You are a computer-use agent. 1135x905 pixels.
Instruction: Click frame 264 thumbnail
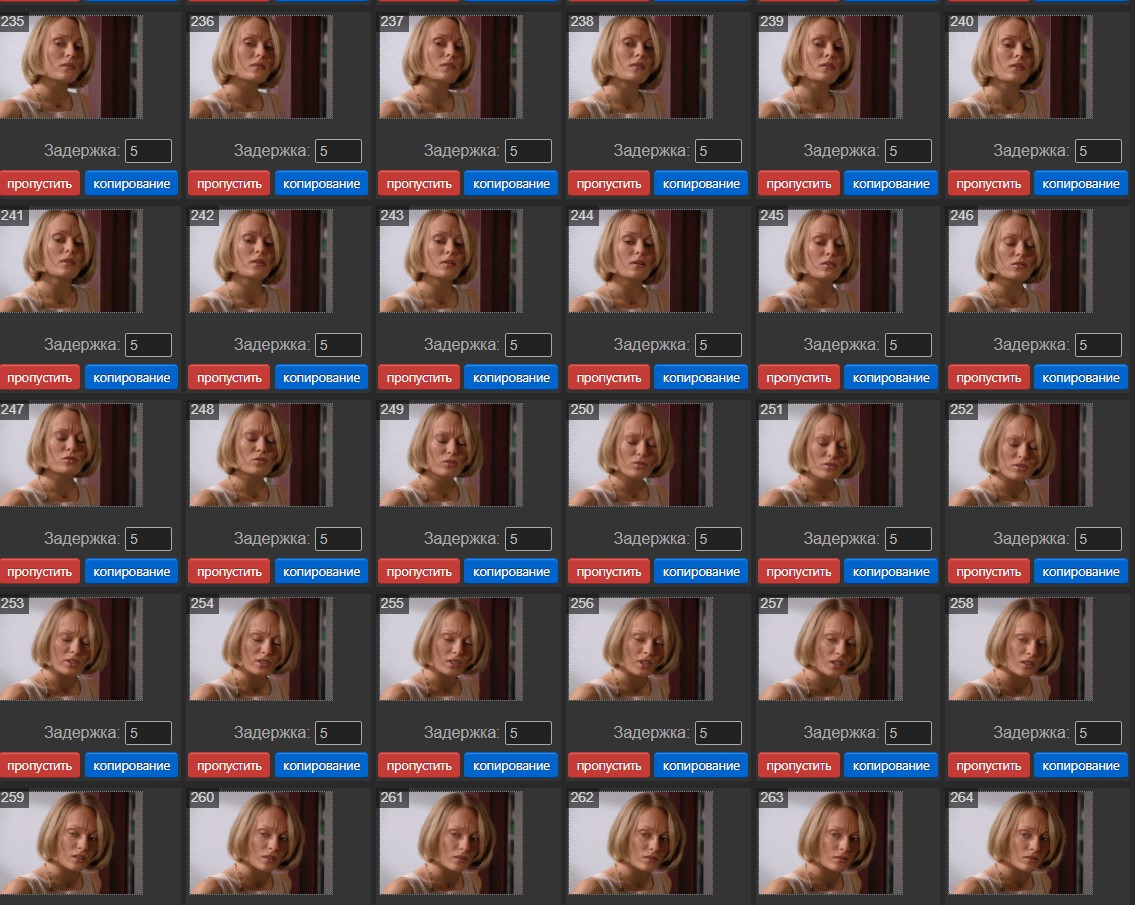coord(1020,843)
